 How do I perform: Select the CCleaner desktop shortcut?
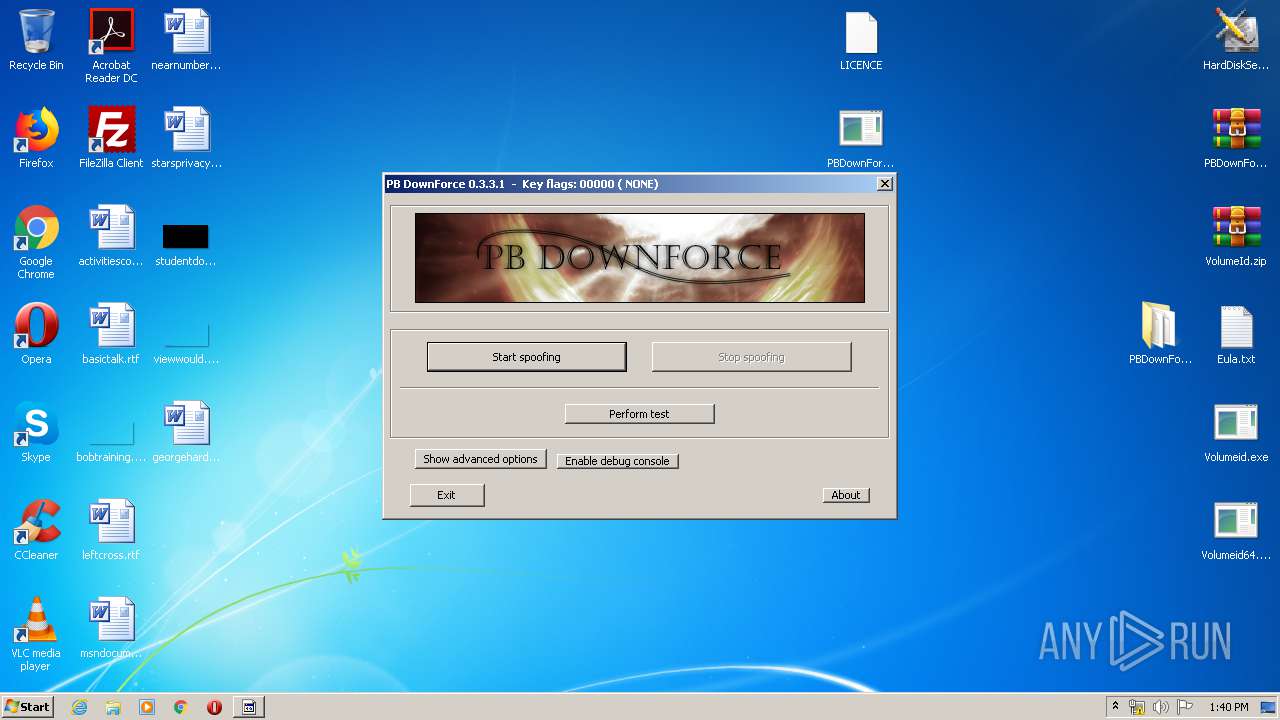pos(36,530)
